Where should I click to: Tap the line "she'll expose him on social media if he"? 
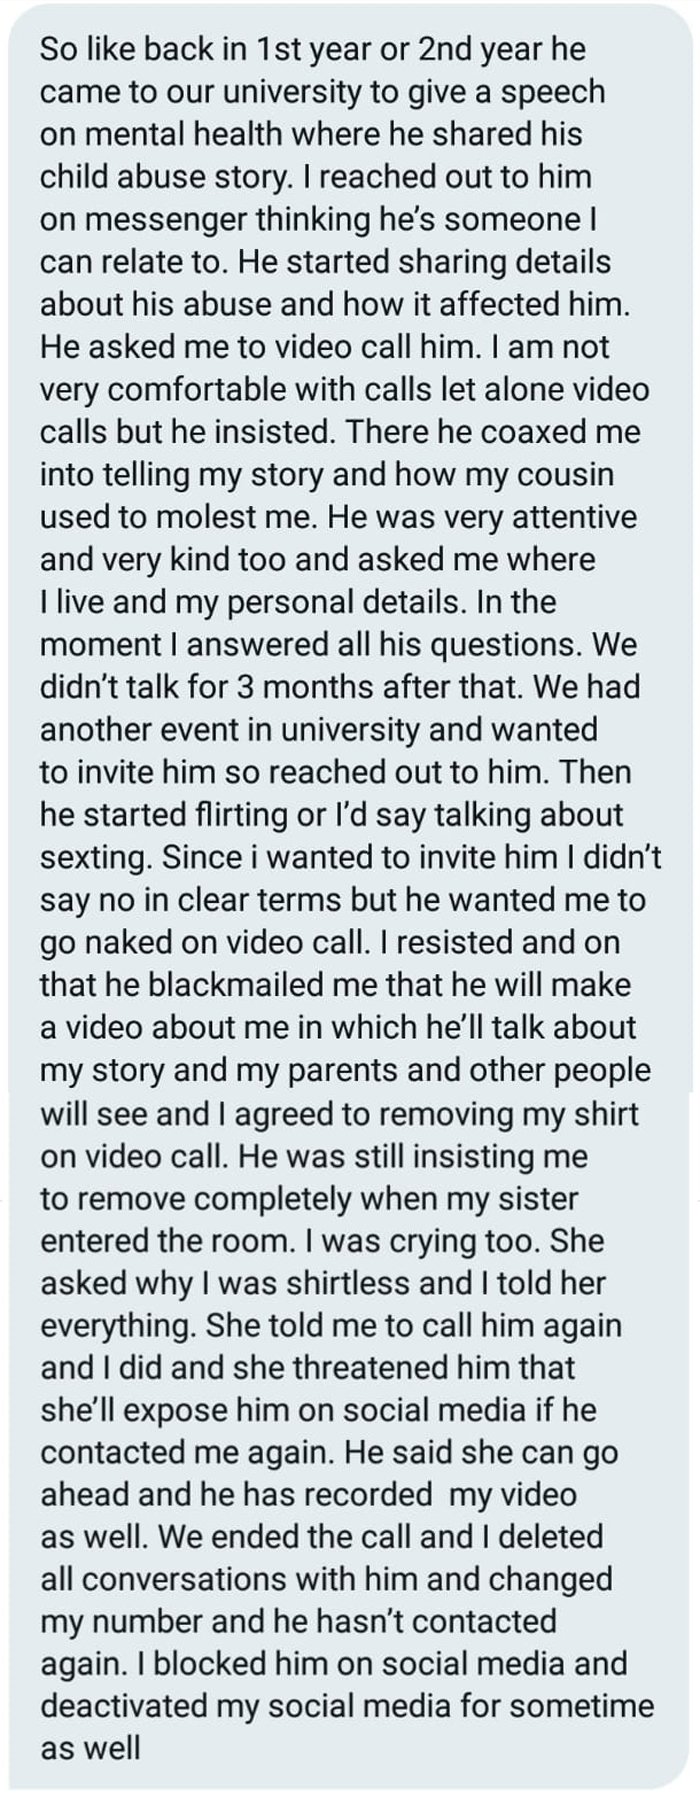pyautogui.click(x=318, y=1410)
